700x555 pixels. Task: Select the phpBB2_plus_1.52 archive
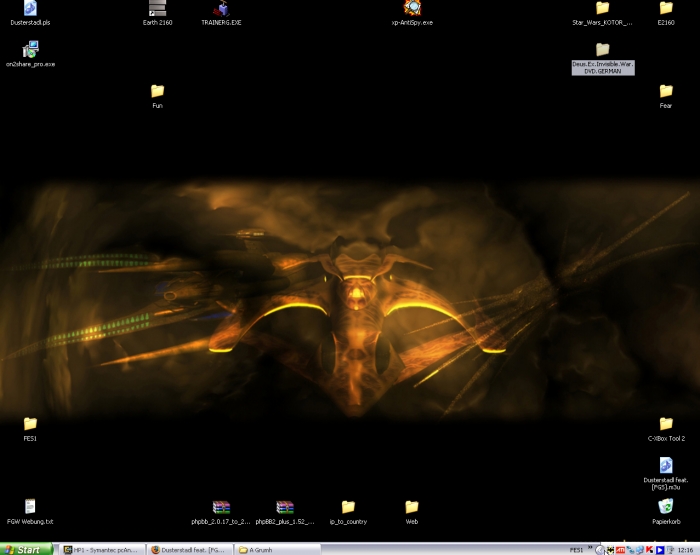[285, 512]
